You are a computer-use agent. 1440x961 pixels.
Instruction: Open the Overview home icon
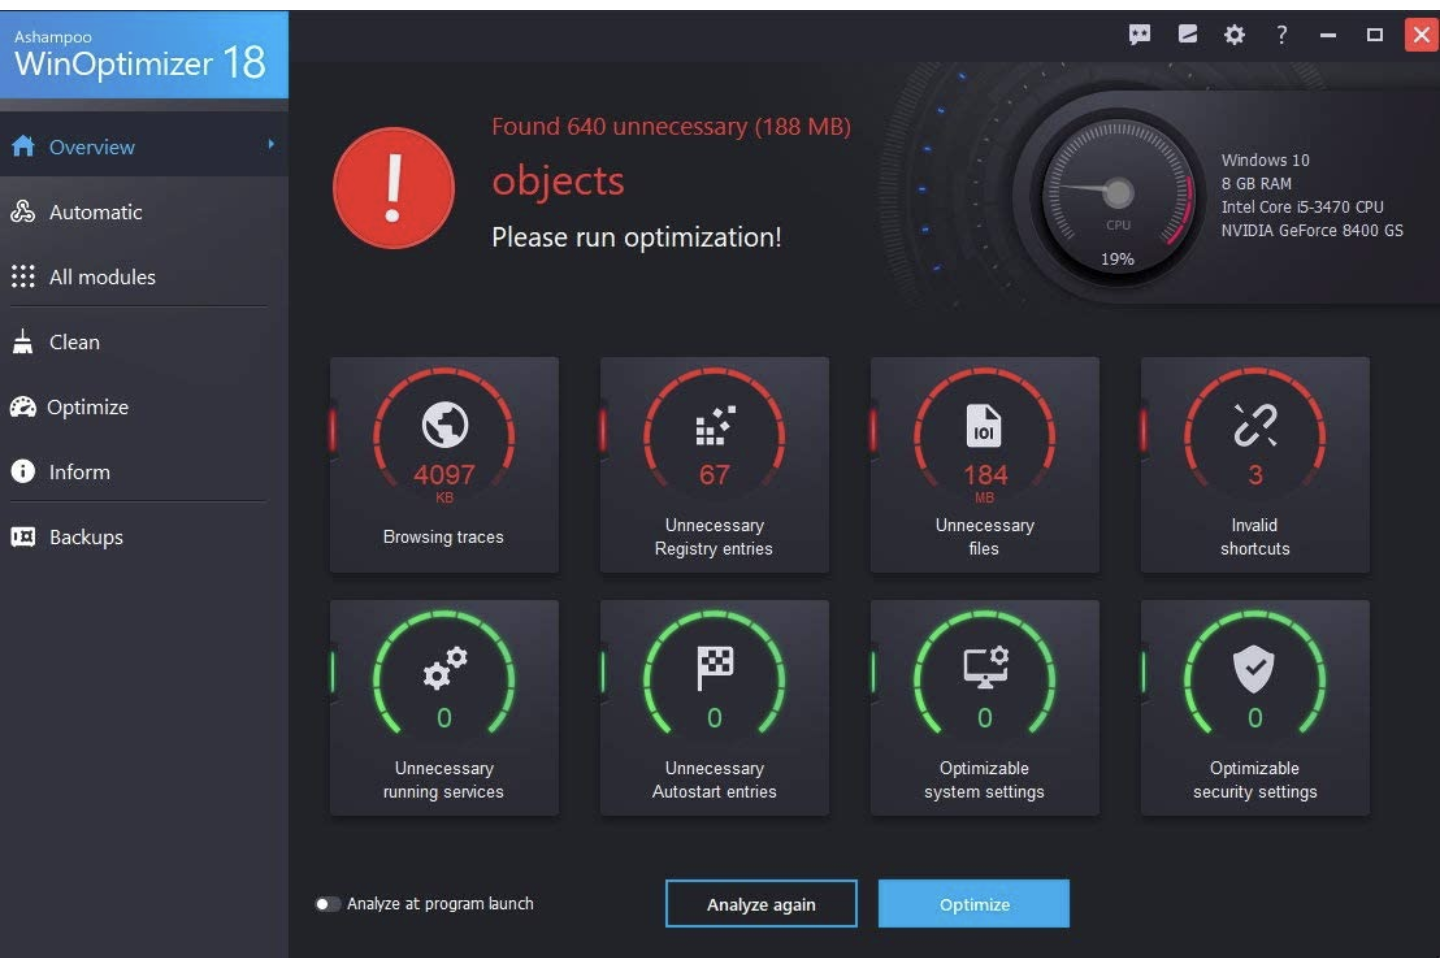pyautogui.click(x=23, y=147)
